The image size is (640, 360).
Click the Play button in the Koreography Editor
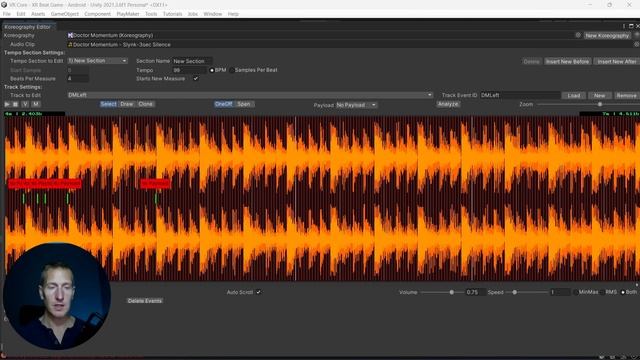[x=7, y=104]
